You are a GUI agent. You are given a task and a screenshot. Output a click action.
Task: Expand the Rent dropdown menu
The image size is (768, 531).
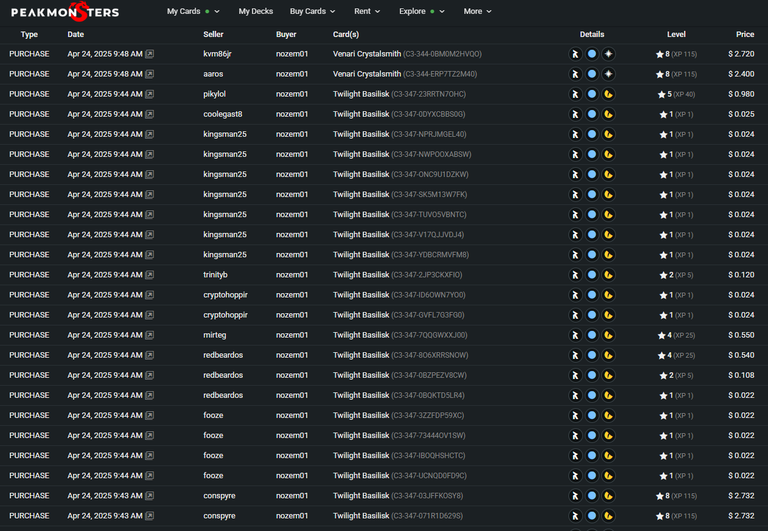(367, 11)
